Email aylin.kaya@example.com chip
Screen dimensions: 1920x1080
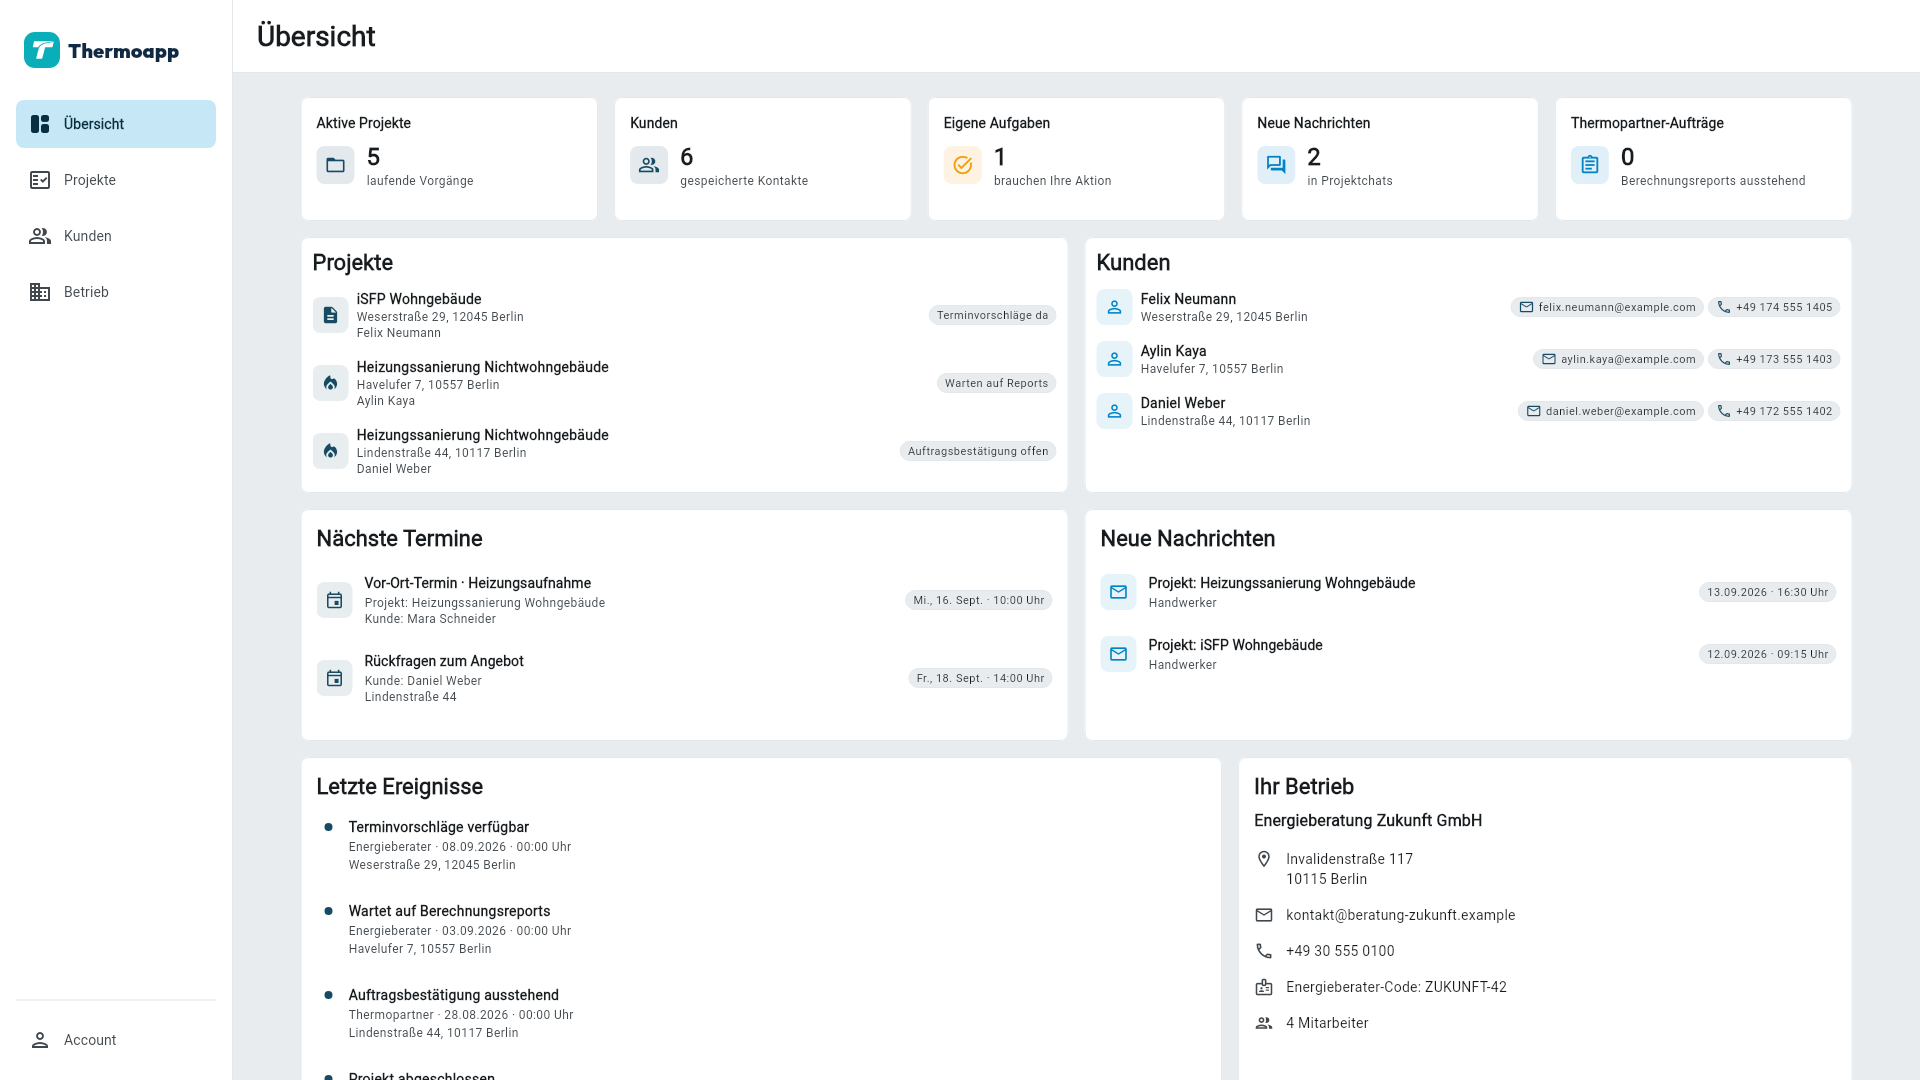(1618, 359)
